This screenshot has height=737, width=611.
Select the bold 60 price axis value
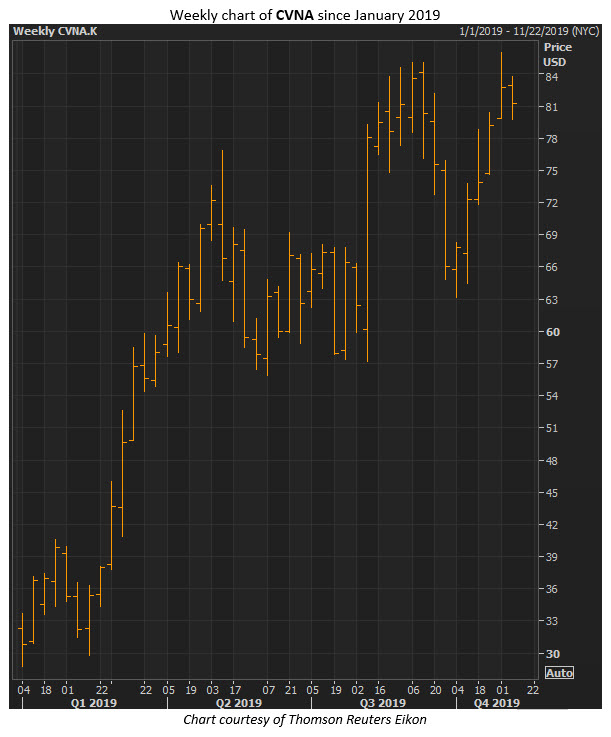(552, 332)
